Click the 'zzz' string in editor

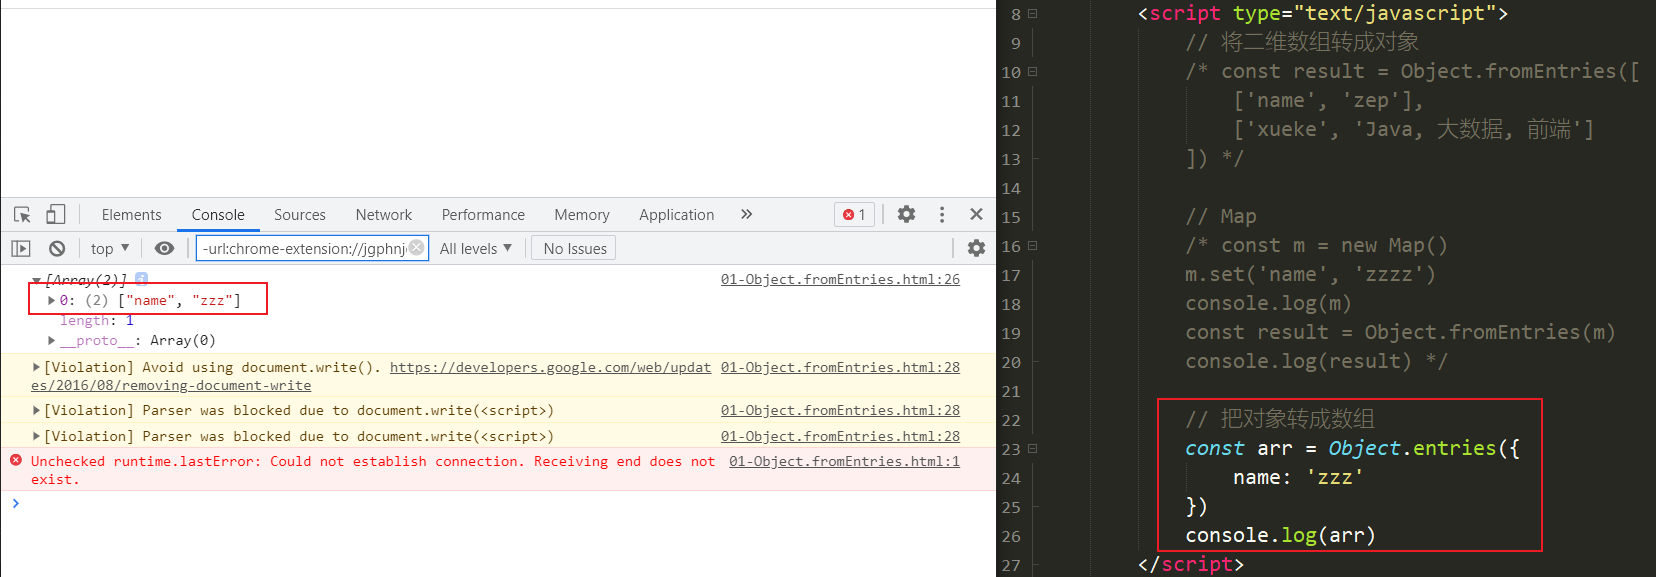1334,477
